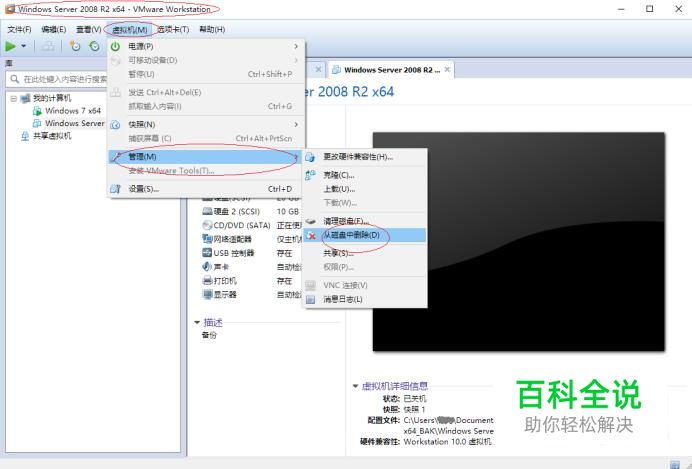Close the Windows Server 2008 R2 tab

click(448, 70)
